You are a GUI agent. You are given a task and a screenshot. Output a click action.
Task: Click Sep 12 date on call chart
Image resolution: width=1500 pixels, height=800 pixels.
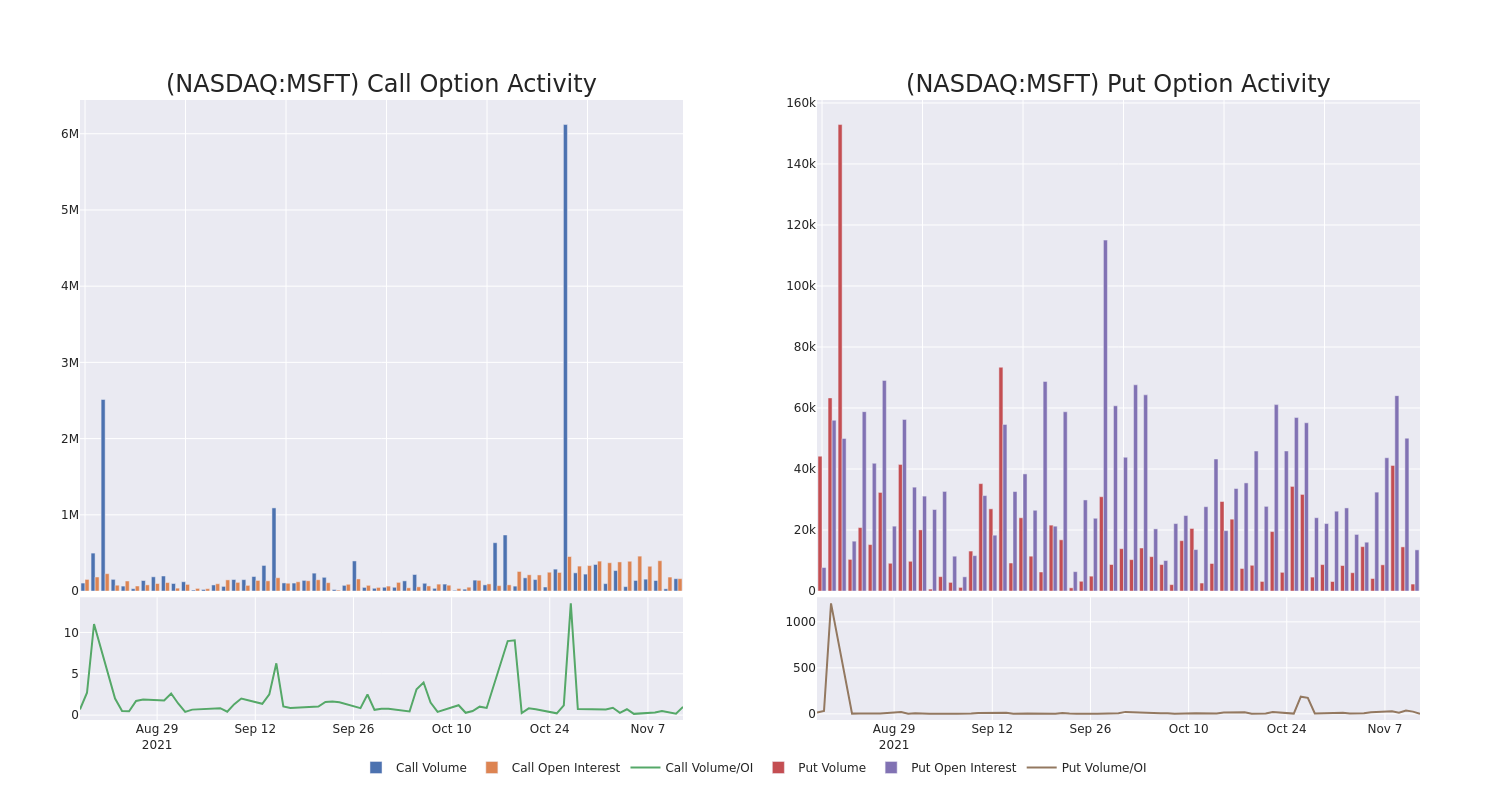(255, 729)
